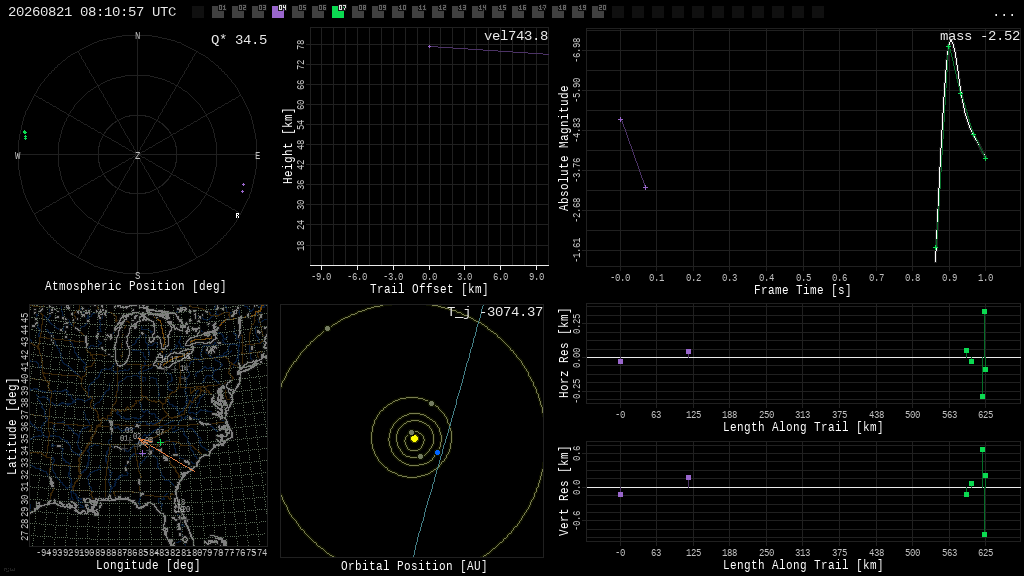
Task: Toggle station box 03 in top bar
Action: pyautogui.click(x=258, y=12)
